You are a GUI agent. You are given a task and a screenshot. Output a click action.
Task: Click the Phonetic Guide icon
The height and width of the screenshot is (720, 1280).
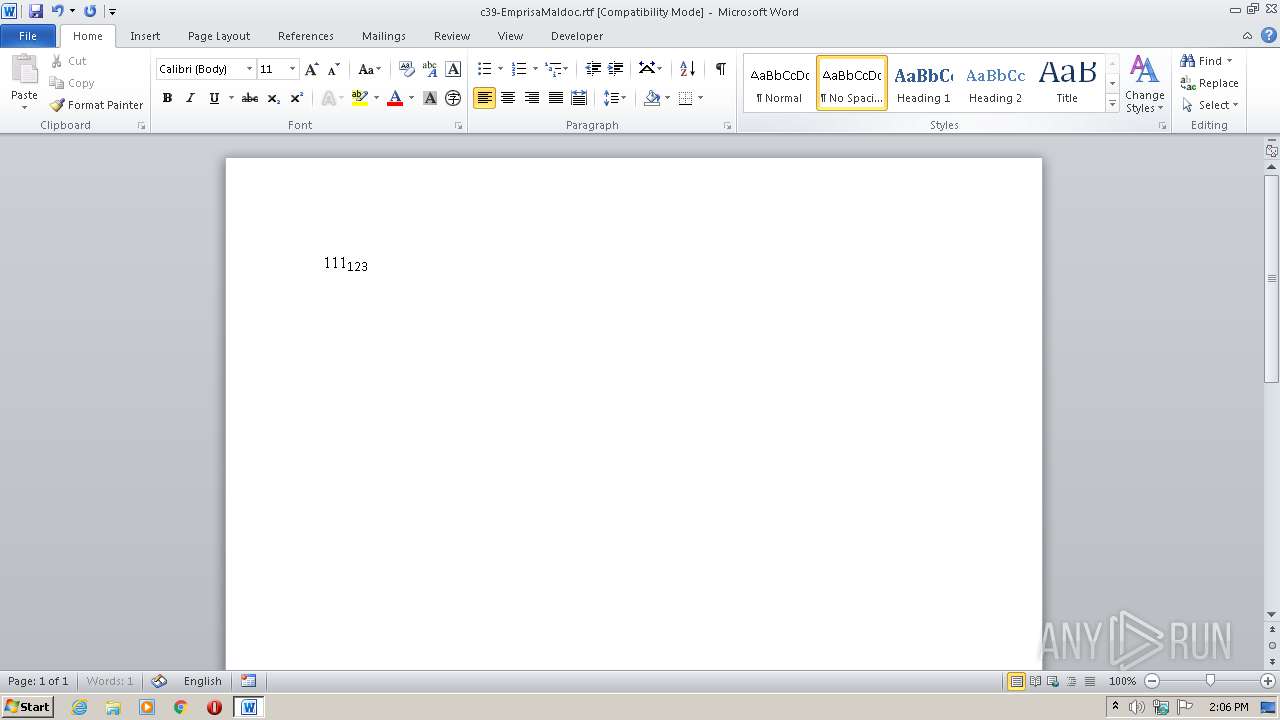pos(430,69)
